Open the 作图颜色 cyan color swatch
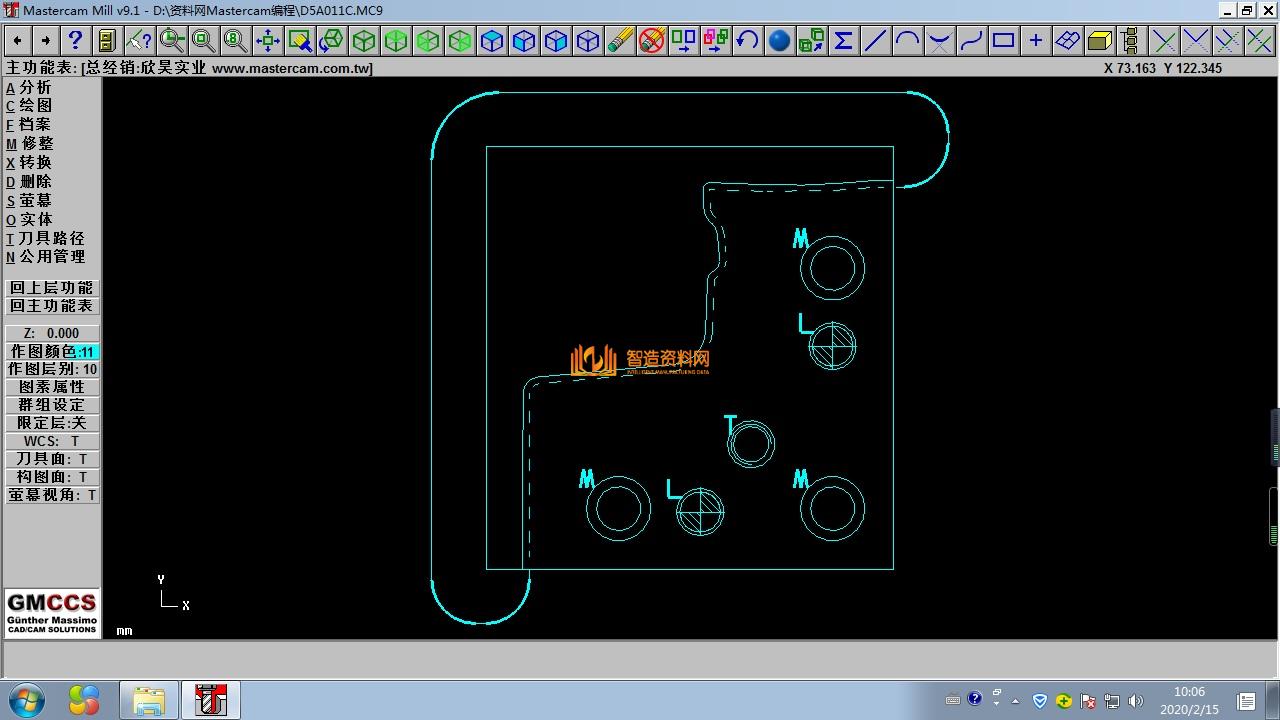The image size is (1280, 720). (x=87, y=352)
